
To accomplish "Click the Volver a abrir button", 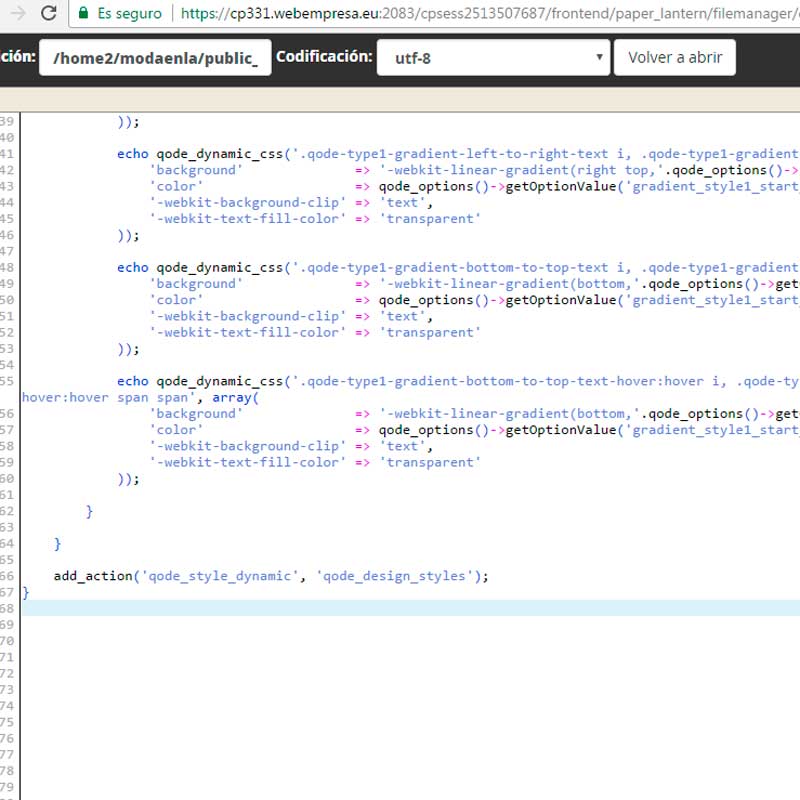I will tap(674, 58).
